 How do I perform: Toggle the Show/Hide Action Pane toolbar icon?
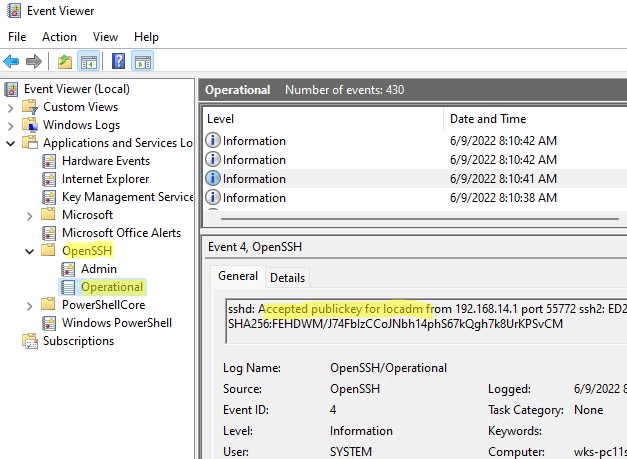142,61
